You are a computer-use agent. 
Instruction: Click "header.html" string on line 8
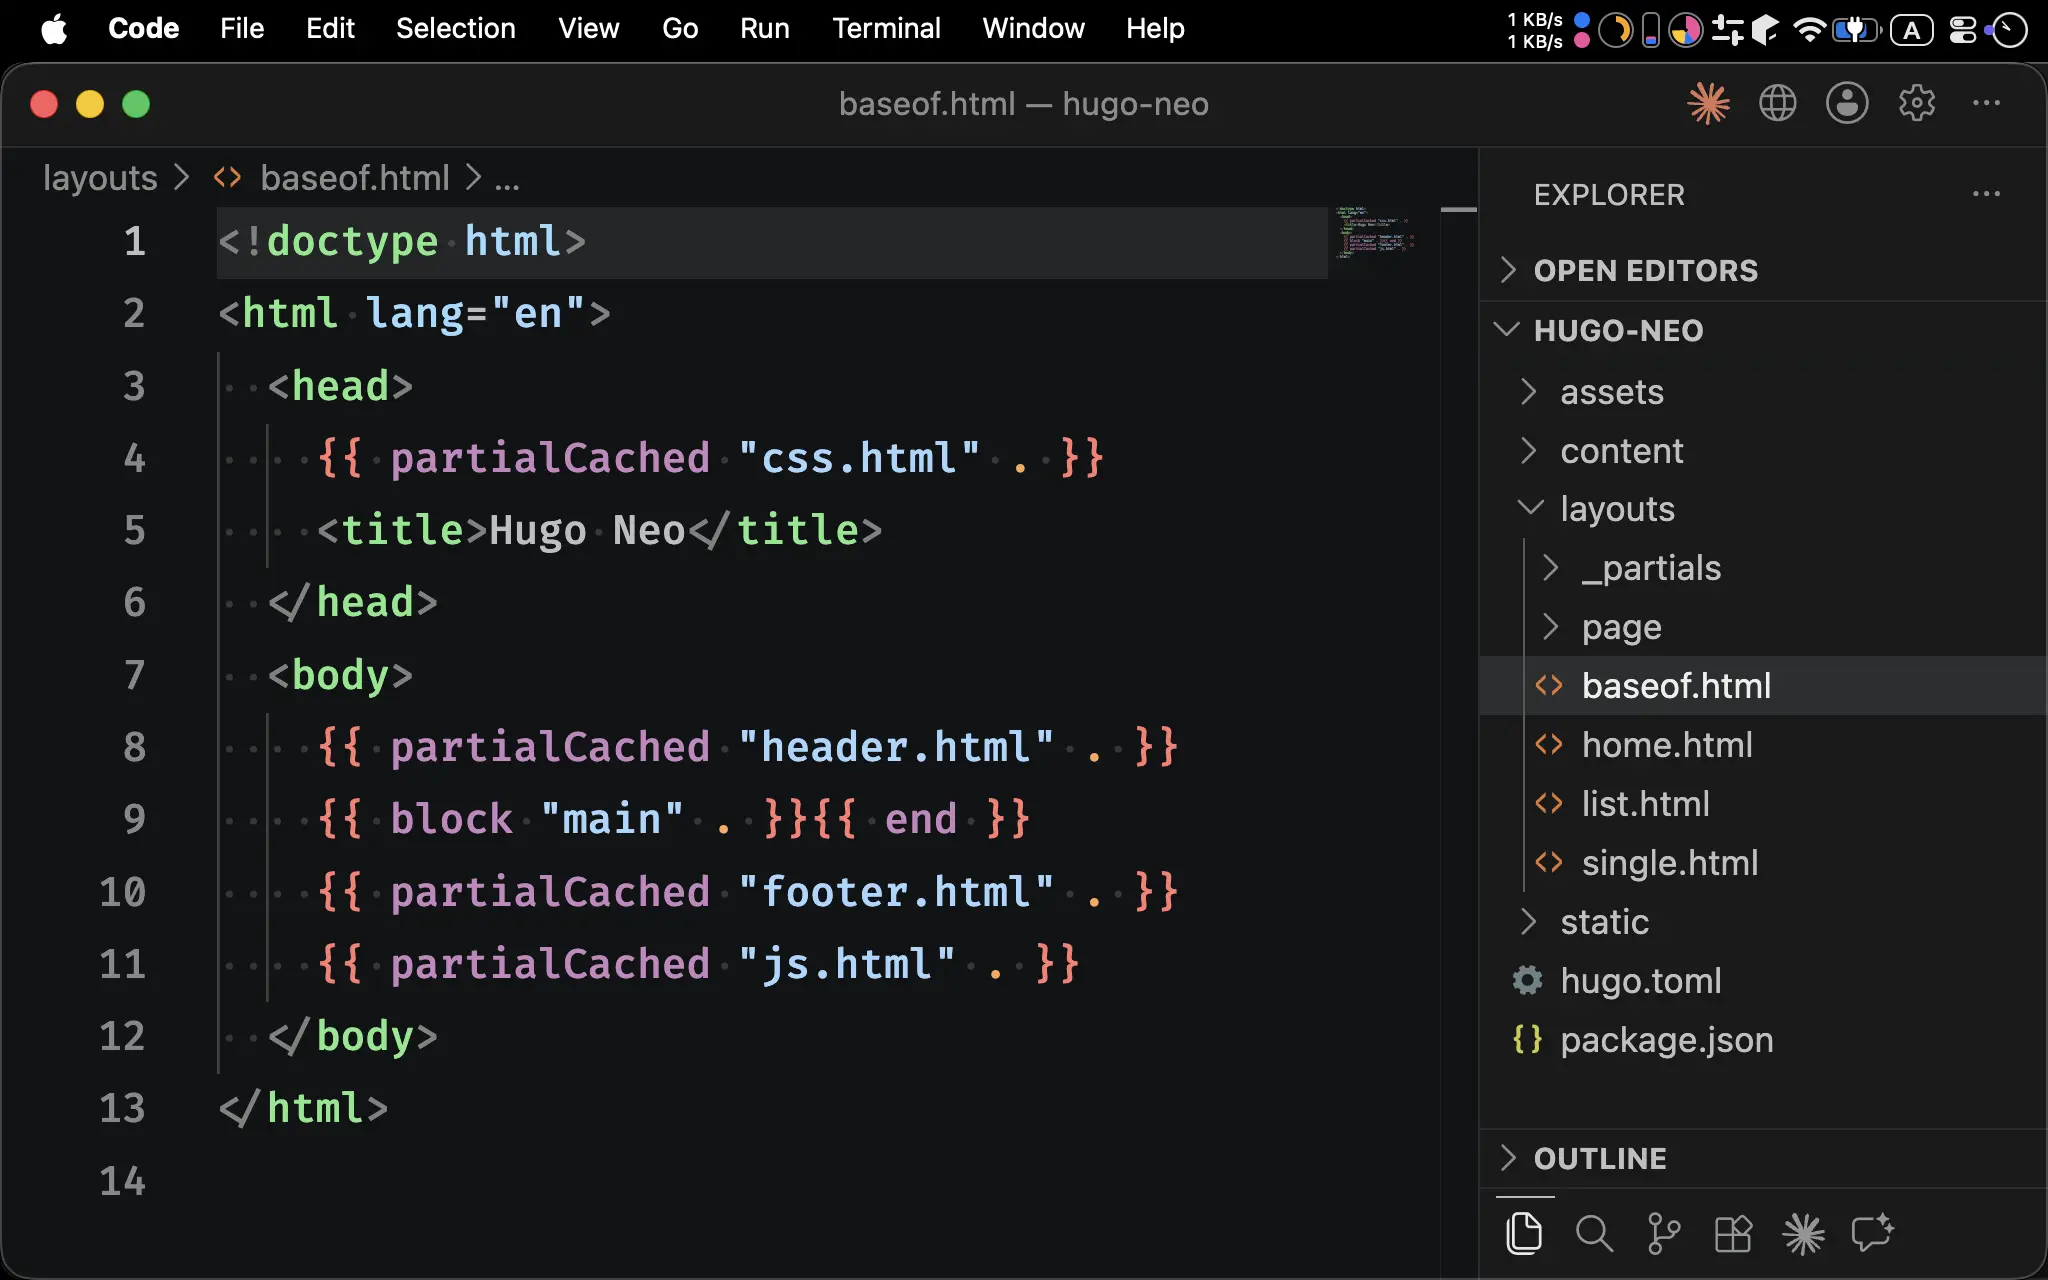tap(896, 747)
